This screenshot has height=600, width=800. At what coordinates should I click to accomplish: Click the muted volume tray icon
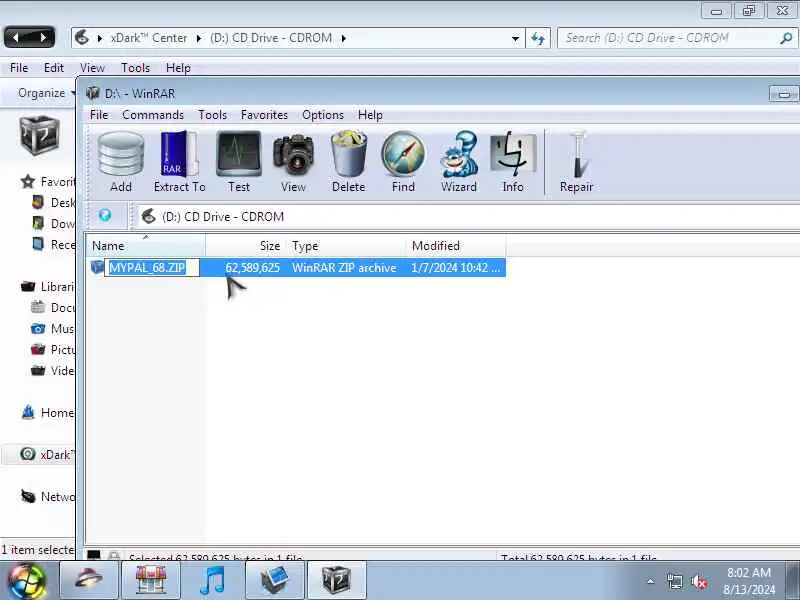tap(699, 582)
